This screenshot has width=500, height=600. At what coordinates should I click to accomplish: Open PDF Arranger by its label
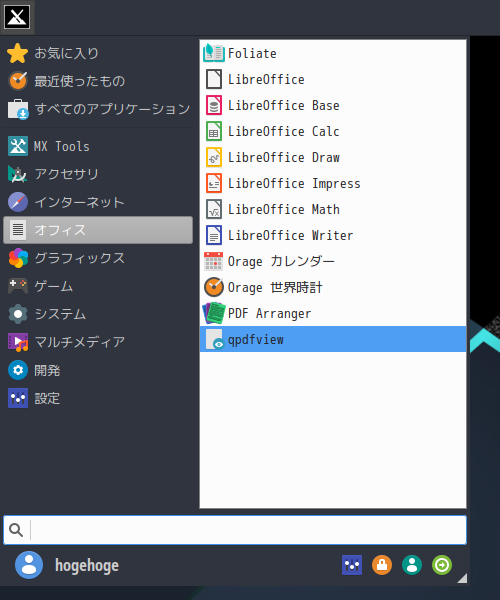click(x=270, y=313)
